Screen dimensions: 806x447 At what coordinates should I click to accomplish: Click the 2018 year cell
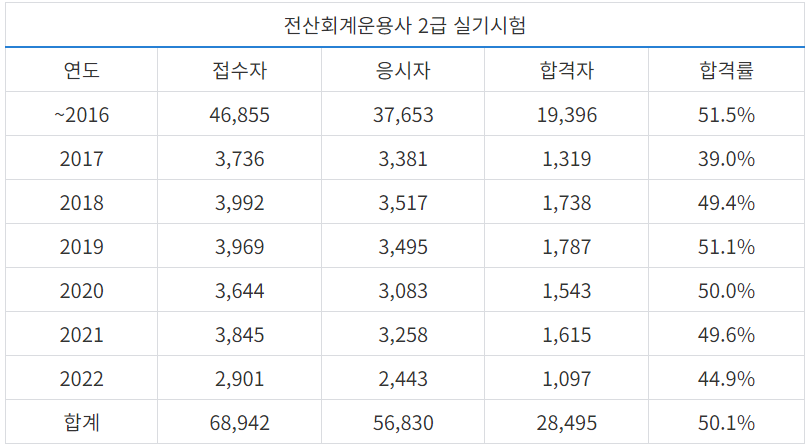pos(81,202)
